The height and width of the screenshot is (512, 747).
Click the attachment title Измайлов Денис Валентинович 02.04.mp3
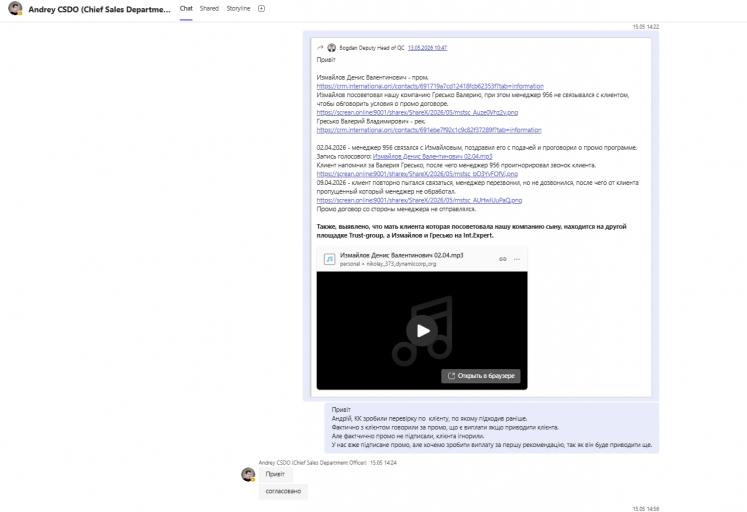tap(402, 255)
